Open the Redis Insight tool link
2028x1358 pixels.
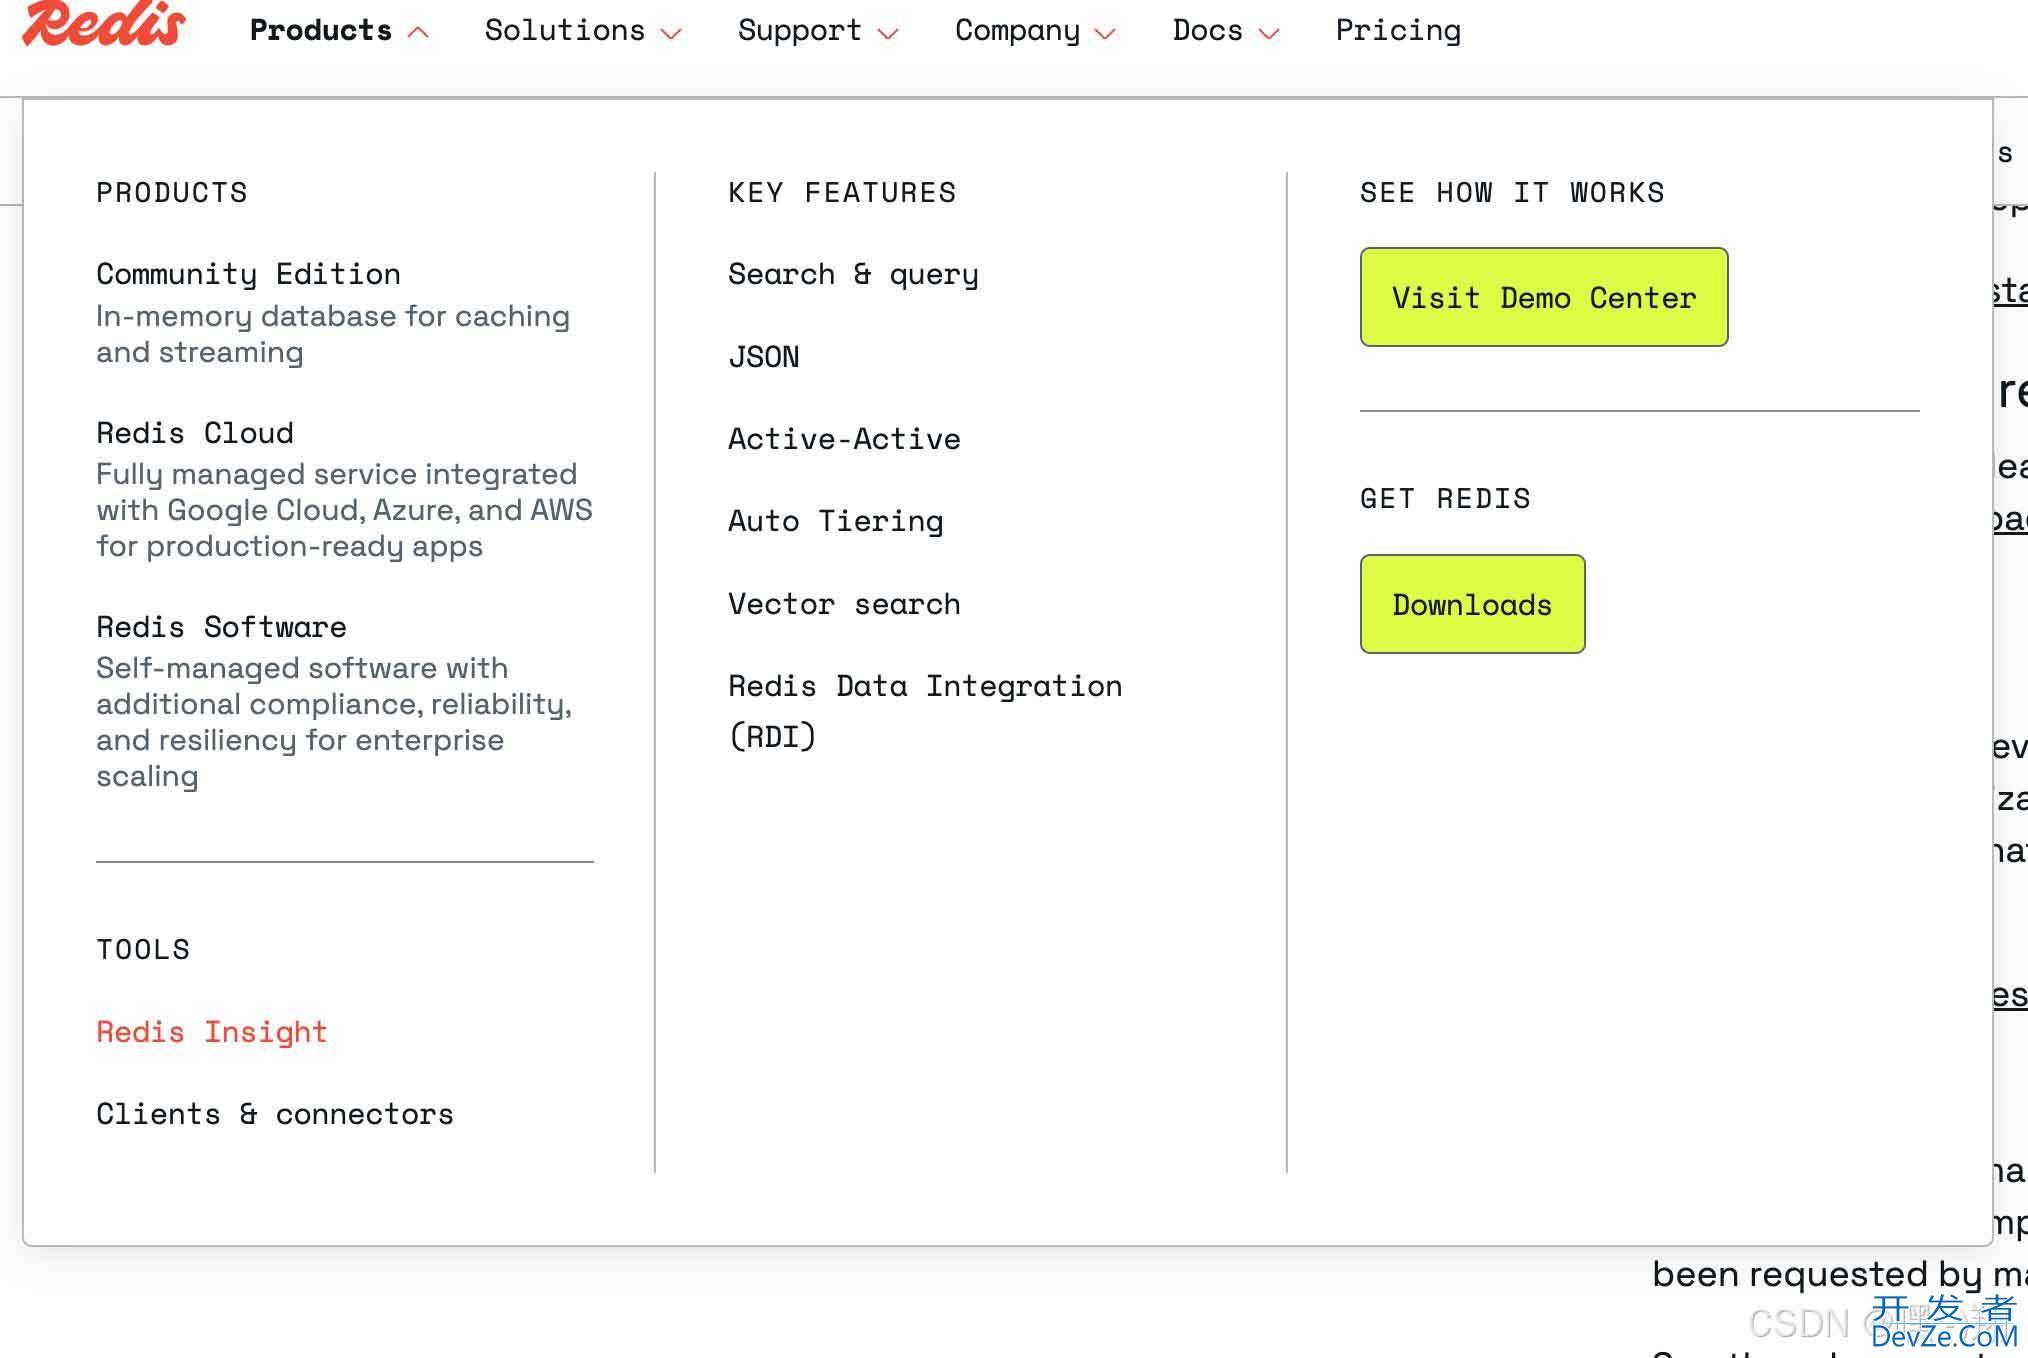coord(212,1032)
